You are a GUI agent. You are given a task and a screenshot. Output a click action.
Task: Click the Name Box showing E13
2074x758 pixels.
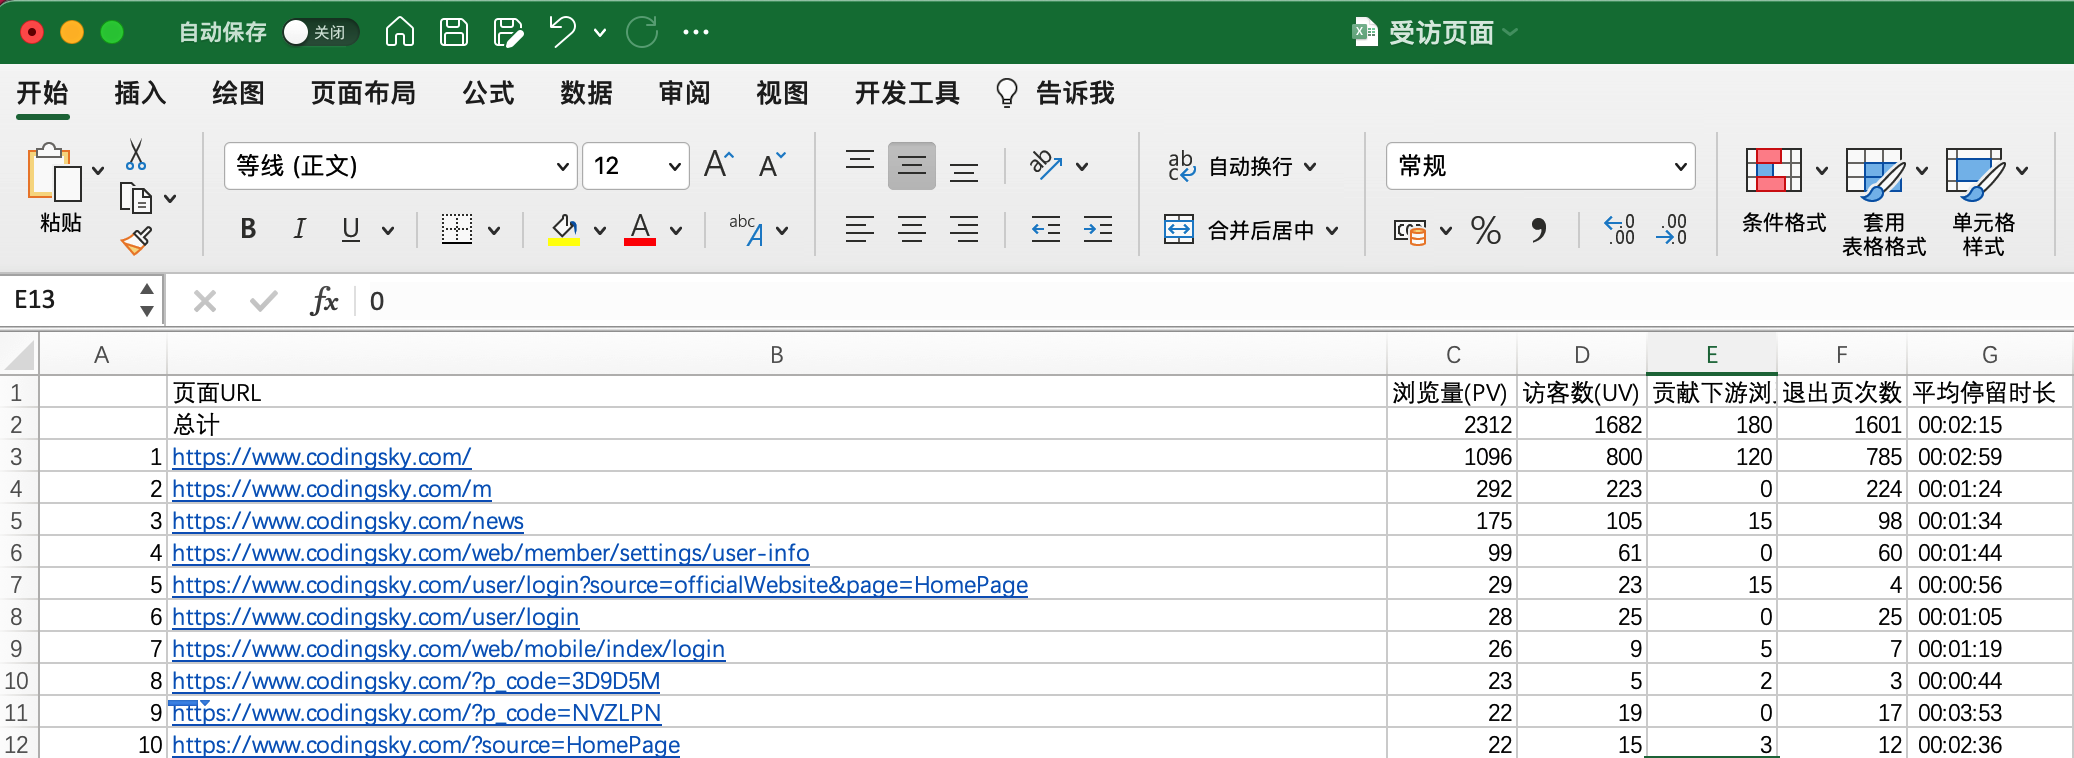[x=70, y=300]
